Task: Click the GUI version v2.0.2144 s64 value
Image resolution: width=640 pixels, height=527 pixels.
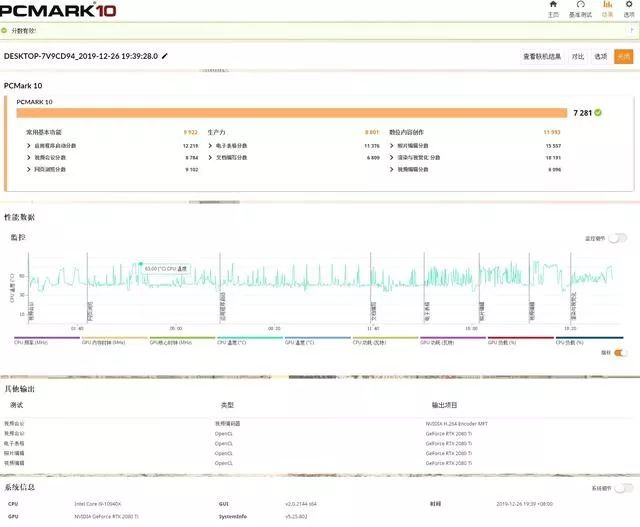Action: 301,504
